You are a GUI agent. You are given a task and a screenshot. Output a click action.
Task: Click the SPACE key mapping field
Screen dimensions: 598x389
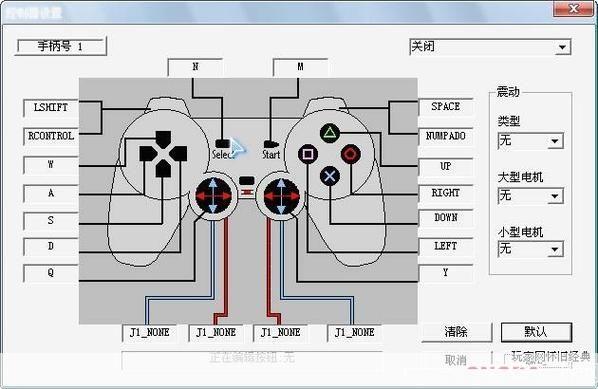(445, 107)
